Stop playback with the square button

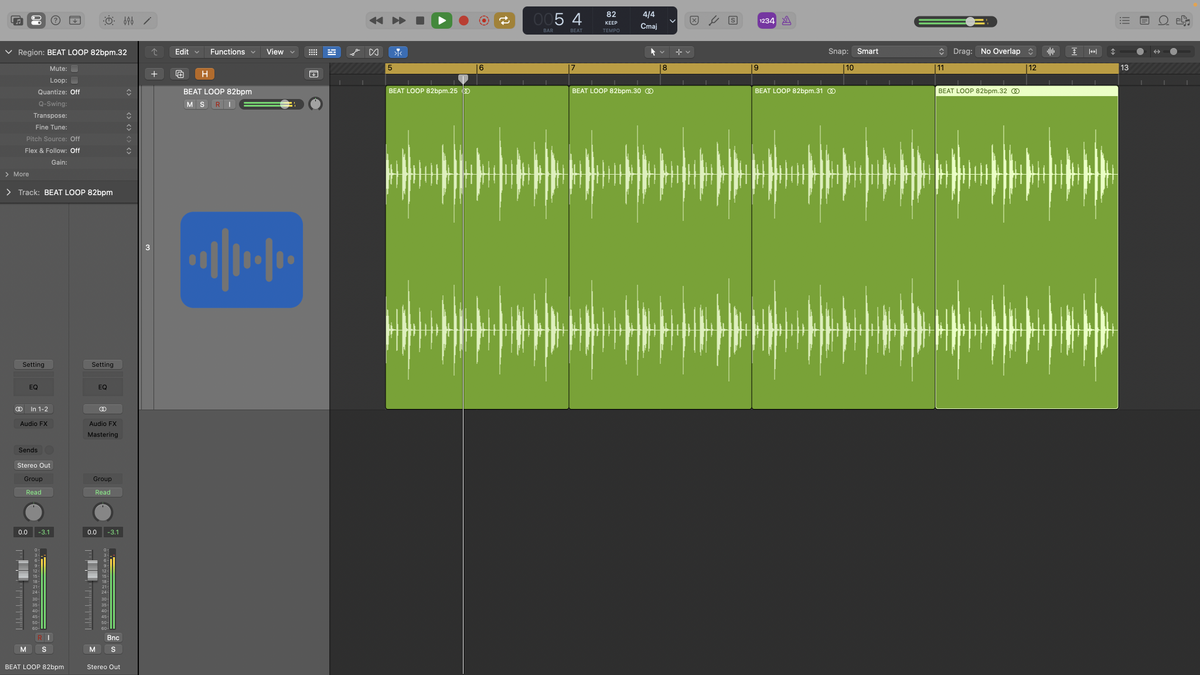(x=420, y=20)
